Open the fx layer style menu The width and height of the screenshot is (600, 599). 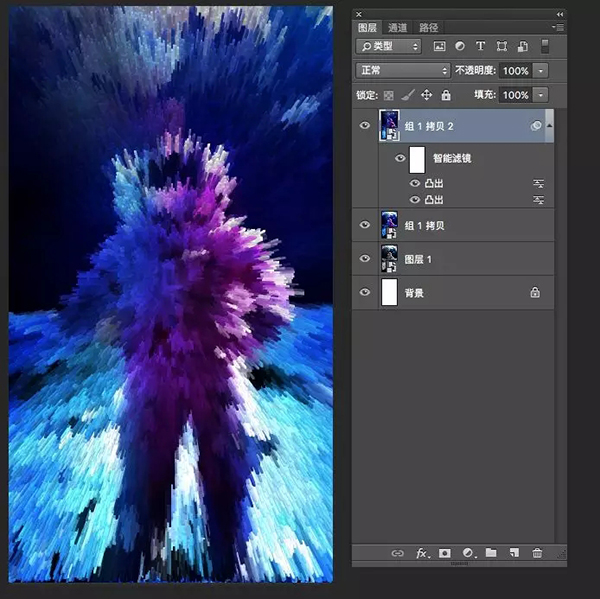[x=421, y=553]
